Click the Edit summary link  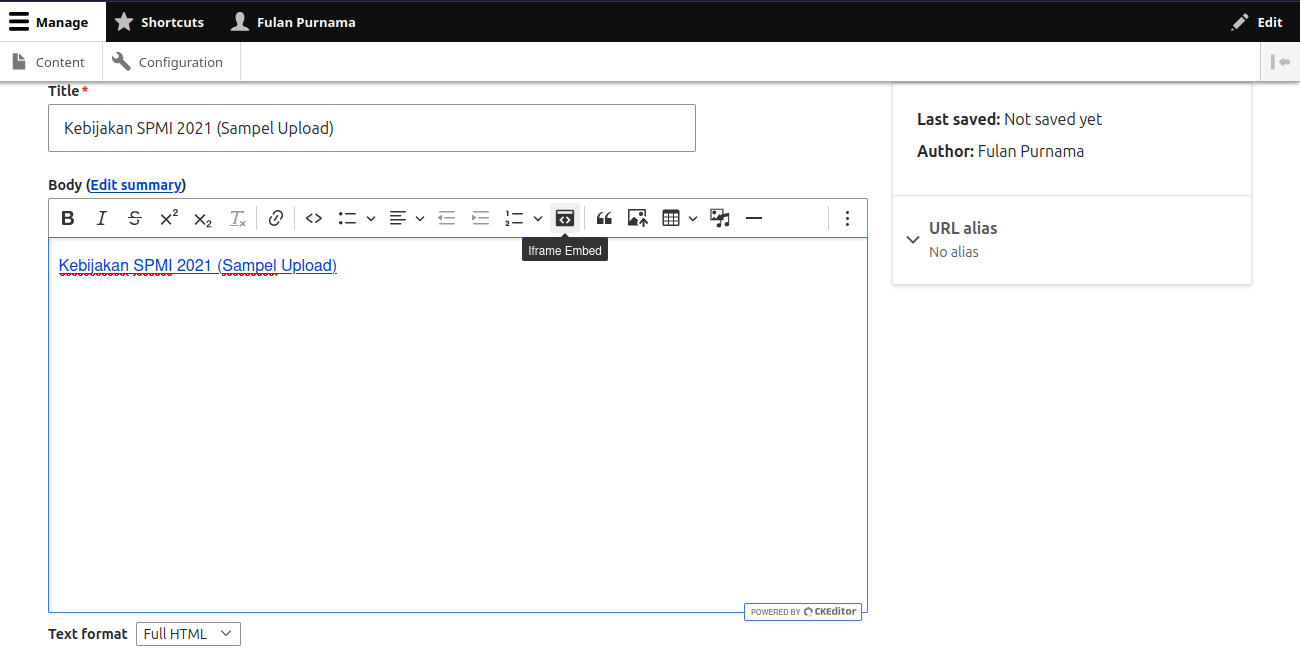coord(136,185)
